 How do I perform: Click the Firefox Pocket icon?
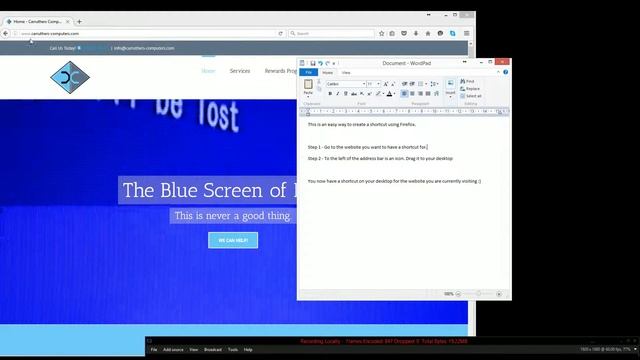pos(404,33)
